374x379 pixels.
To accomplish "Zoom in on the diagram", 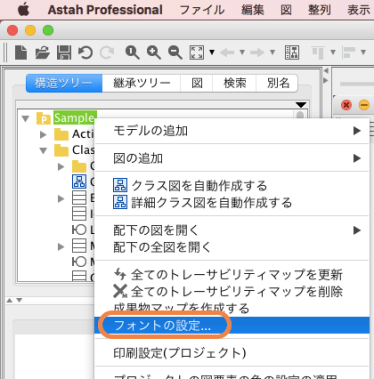I will [153, 53].
